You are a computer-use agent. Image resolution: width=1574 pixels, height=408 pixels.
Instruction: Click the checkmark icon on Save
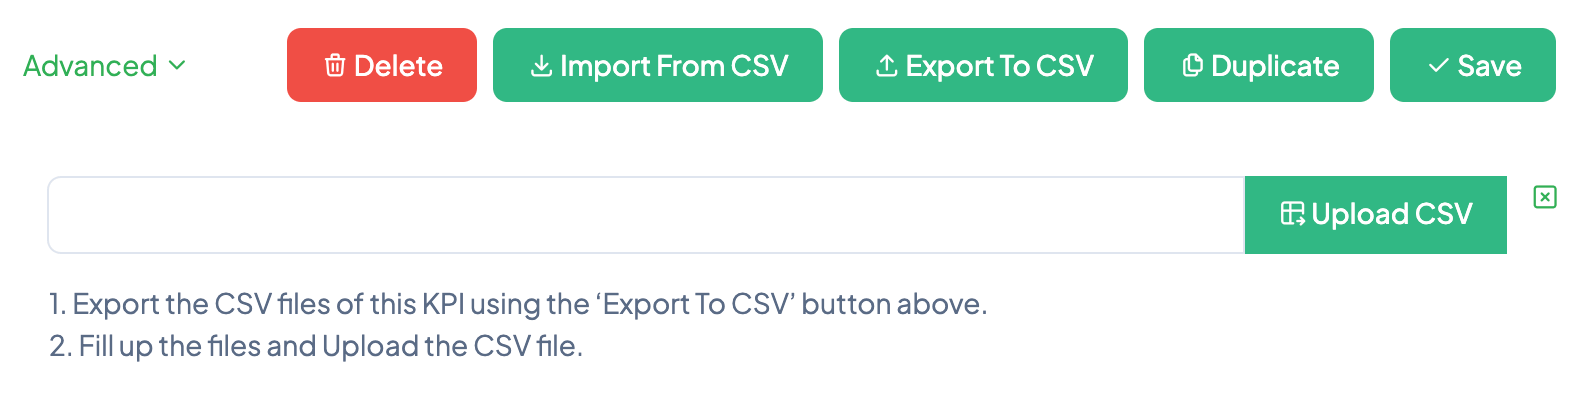click(x=1439, y=66)
